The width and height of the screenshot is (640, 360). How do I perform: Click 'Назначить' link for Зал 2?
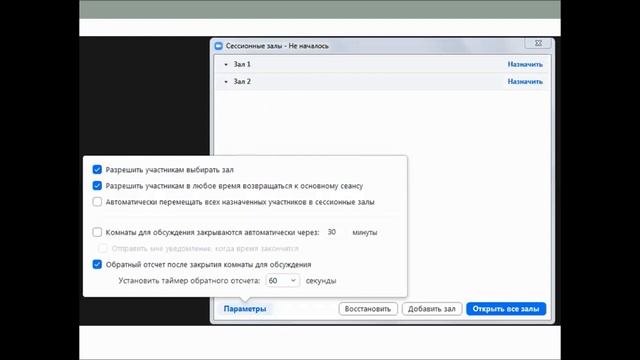[x=525, y=82]
